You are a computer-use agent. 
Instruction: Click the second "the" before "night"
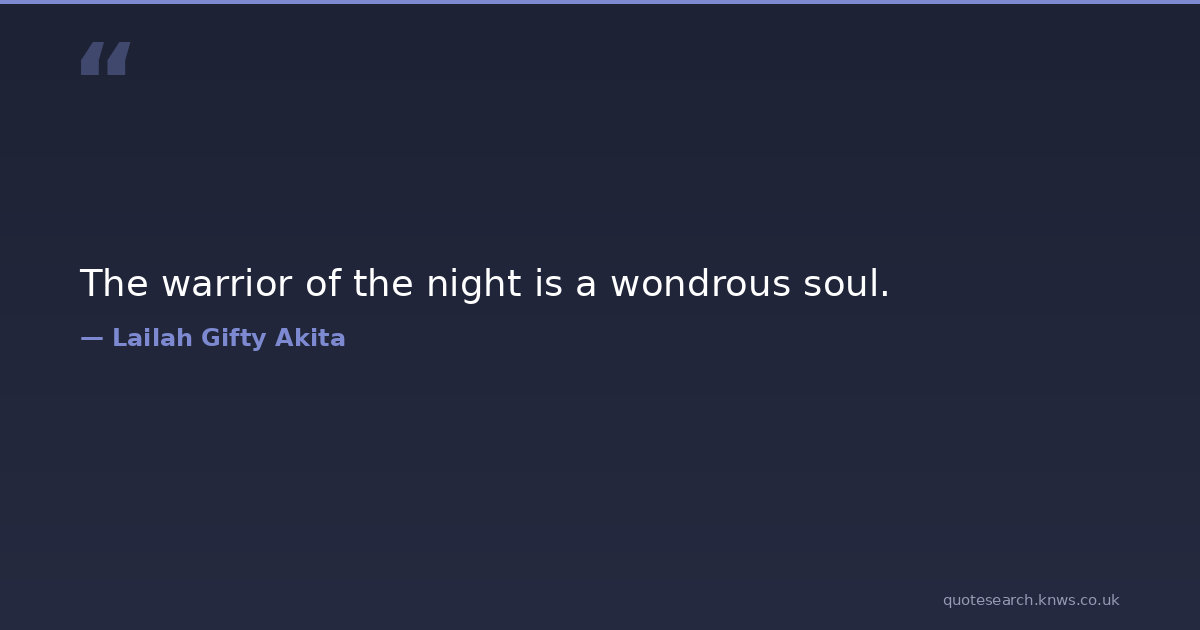384,284
